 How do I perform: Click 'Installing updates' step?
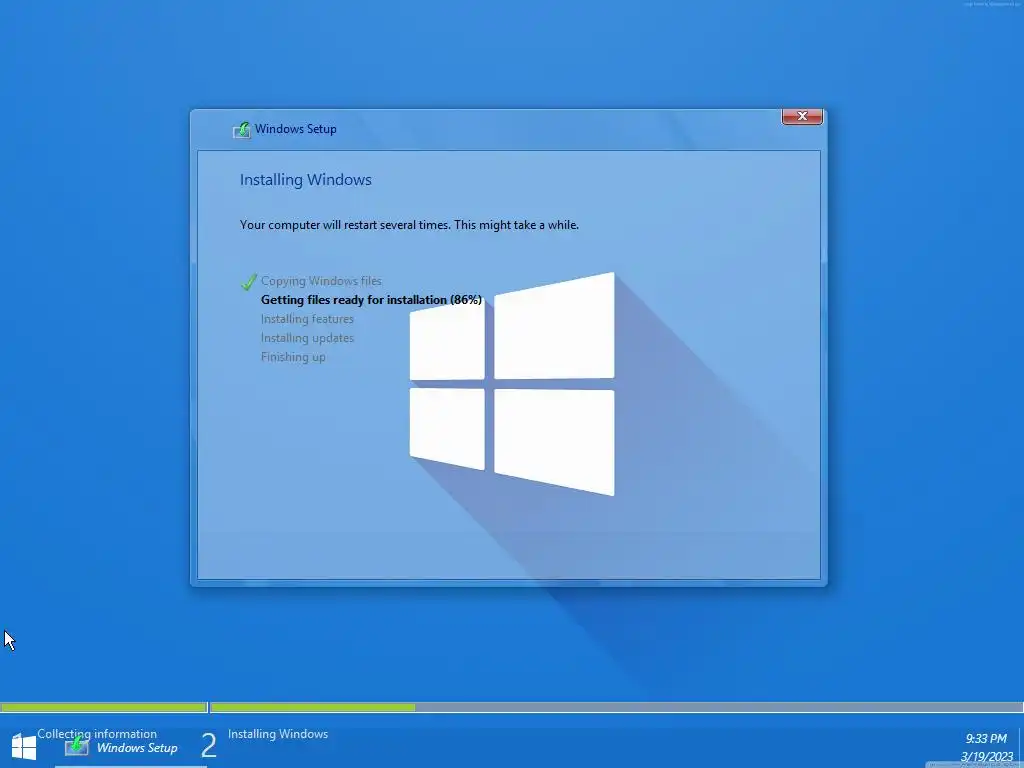click(x=307, y=338)
